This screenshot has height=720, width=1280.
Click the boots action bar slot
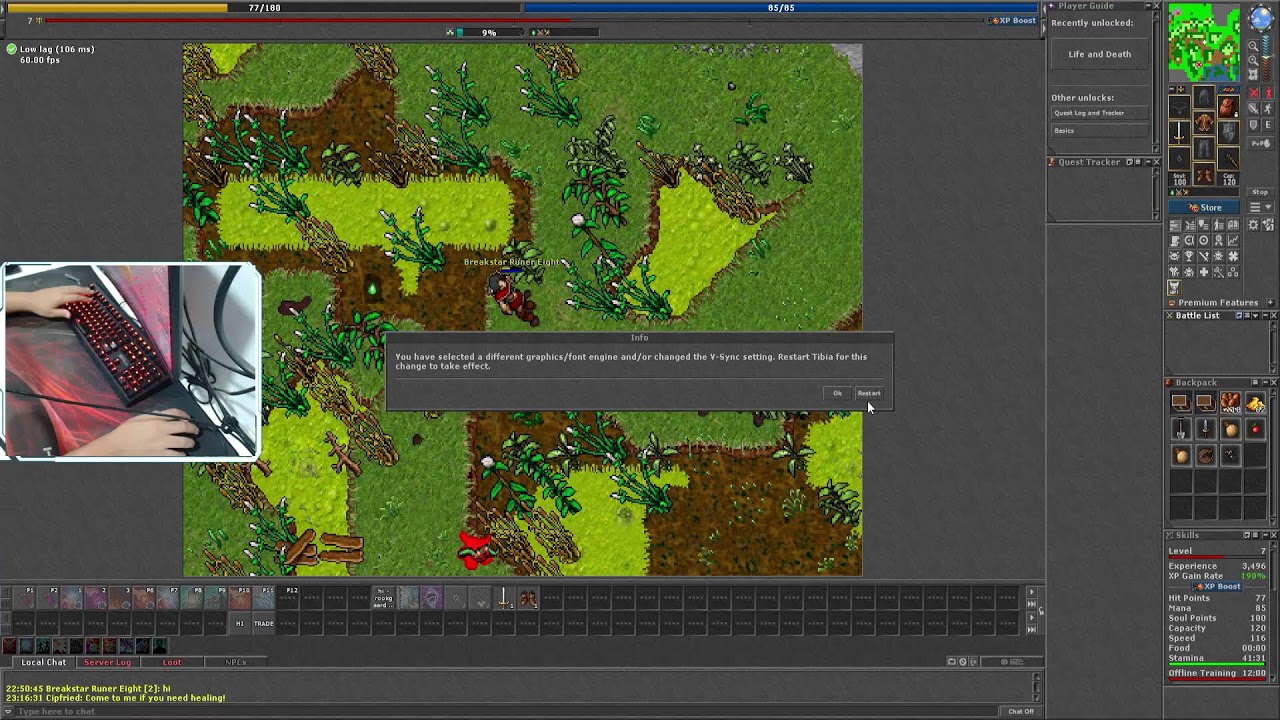(528, 598)
